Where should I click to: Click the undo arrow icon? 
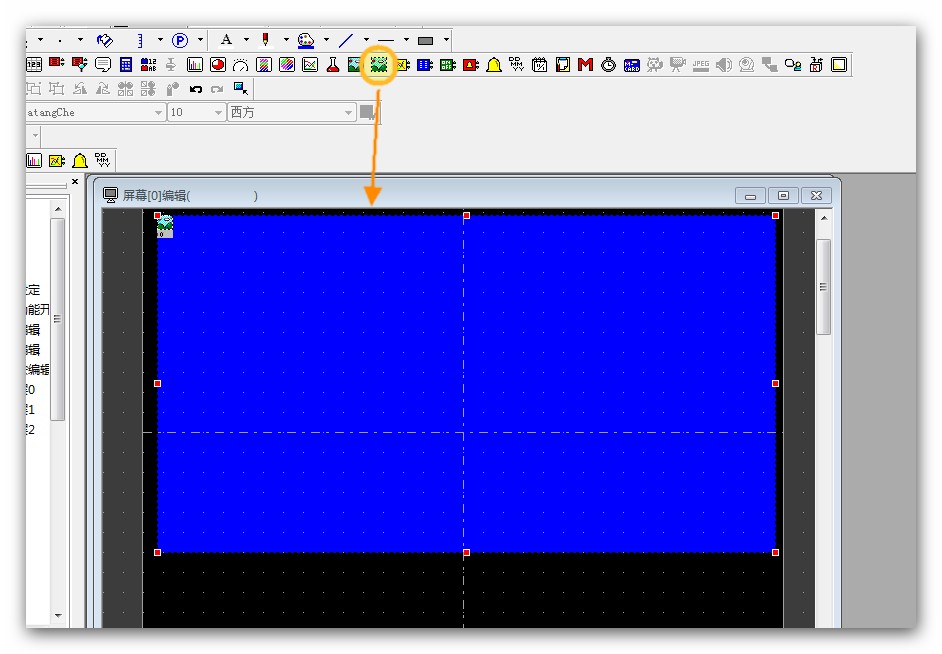coord(196,89)
